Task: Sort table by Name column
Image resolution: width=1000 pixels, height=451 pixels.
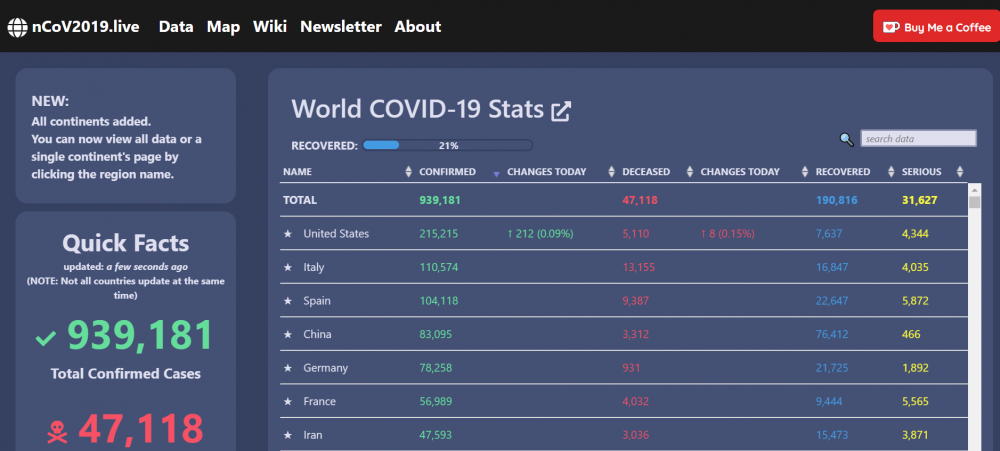Action: coord(409,172)
